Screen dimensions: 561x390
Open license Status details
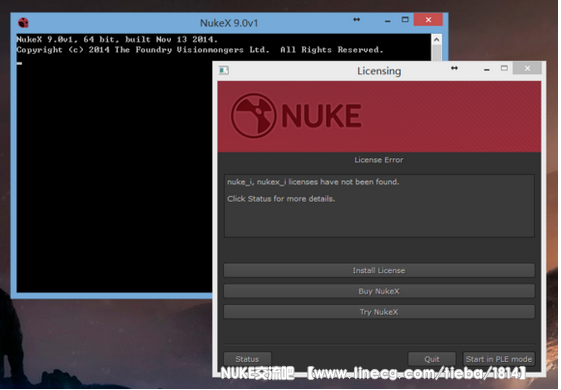pyautogui.click(x=248, y=360)
